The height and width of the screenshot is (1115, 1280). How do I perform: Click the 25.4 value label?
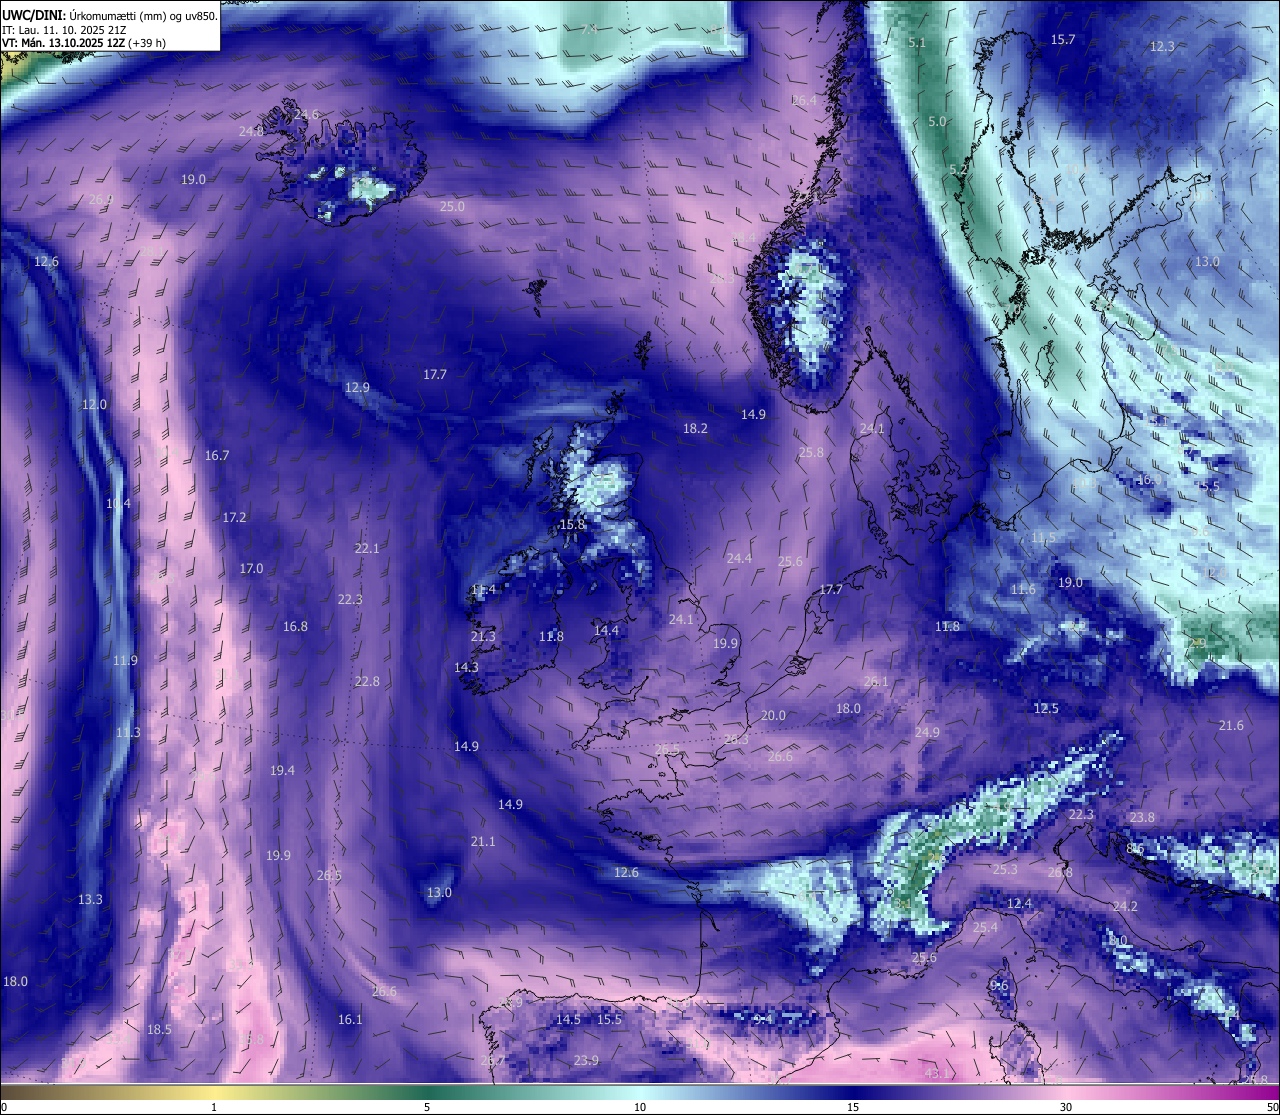point(985,928)
